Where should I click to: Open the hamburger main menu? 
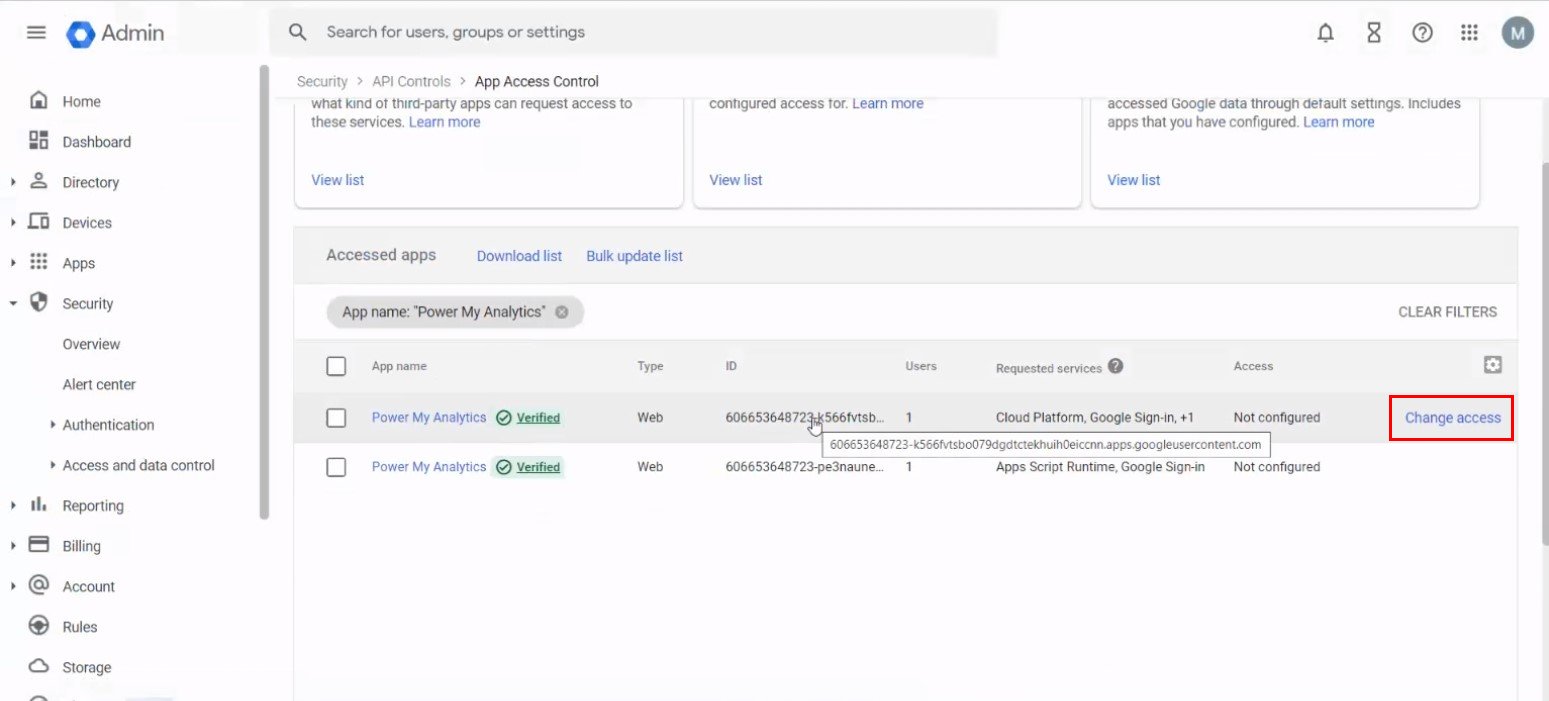[36, 33]
